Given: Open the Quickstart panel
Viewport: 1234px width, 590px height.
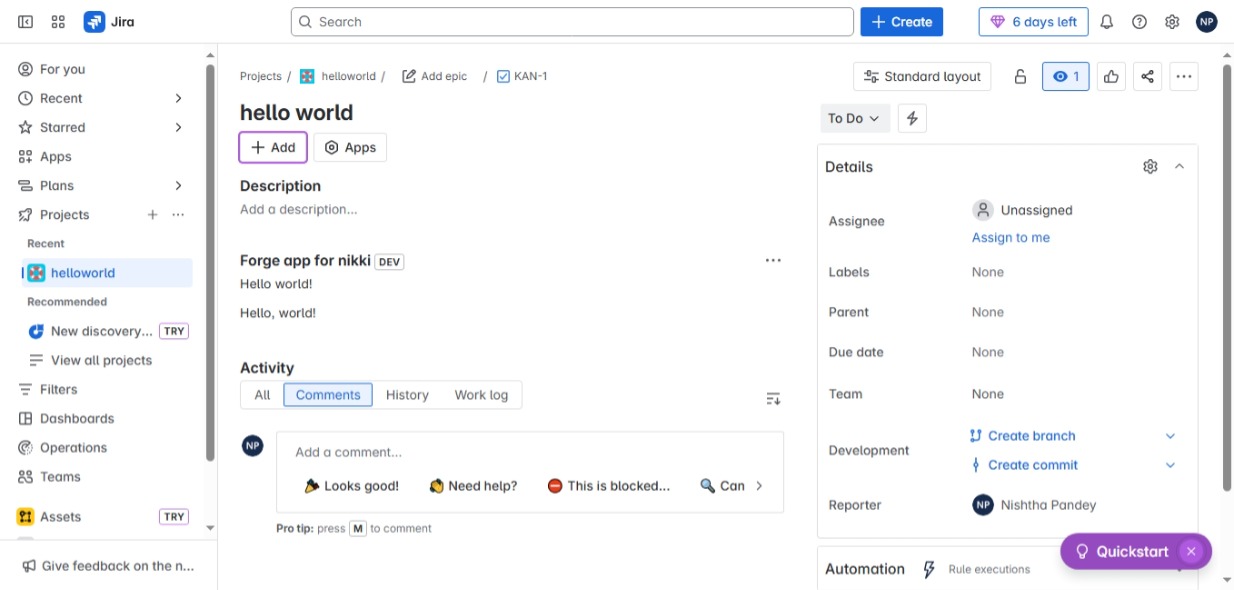Looking at the screenshot, I should click(1121, 552).
